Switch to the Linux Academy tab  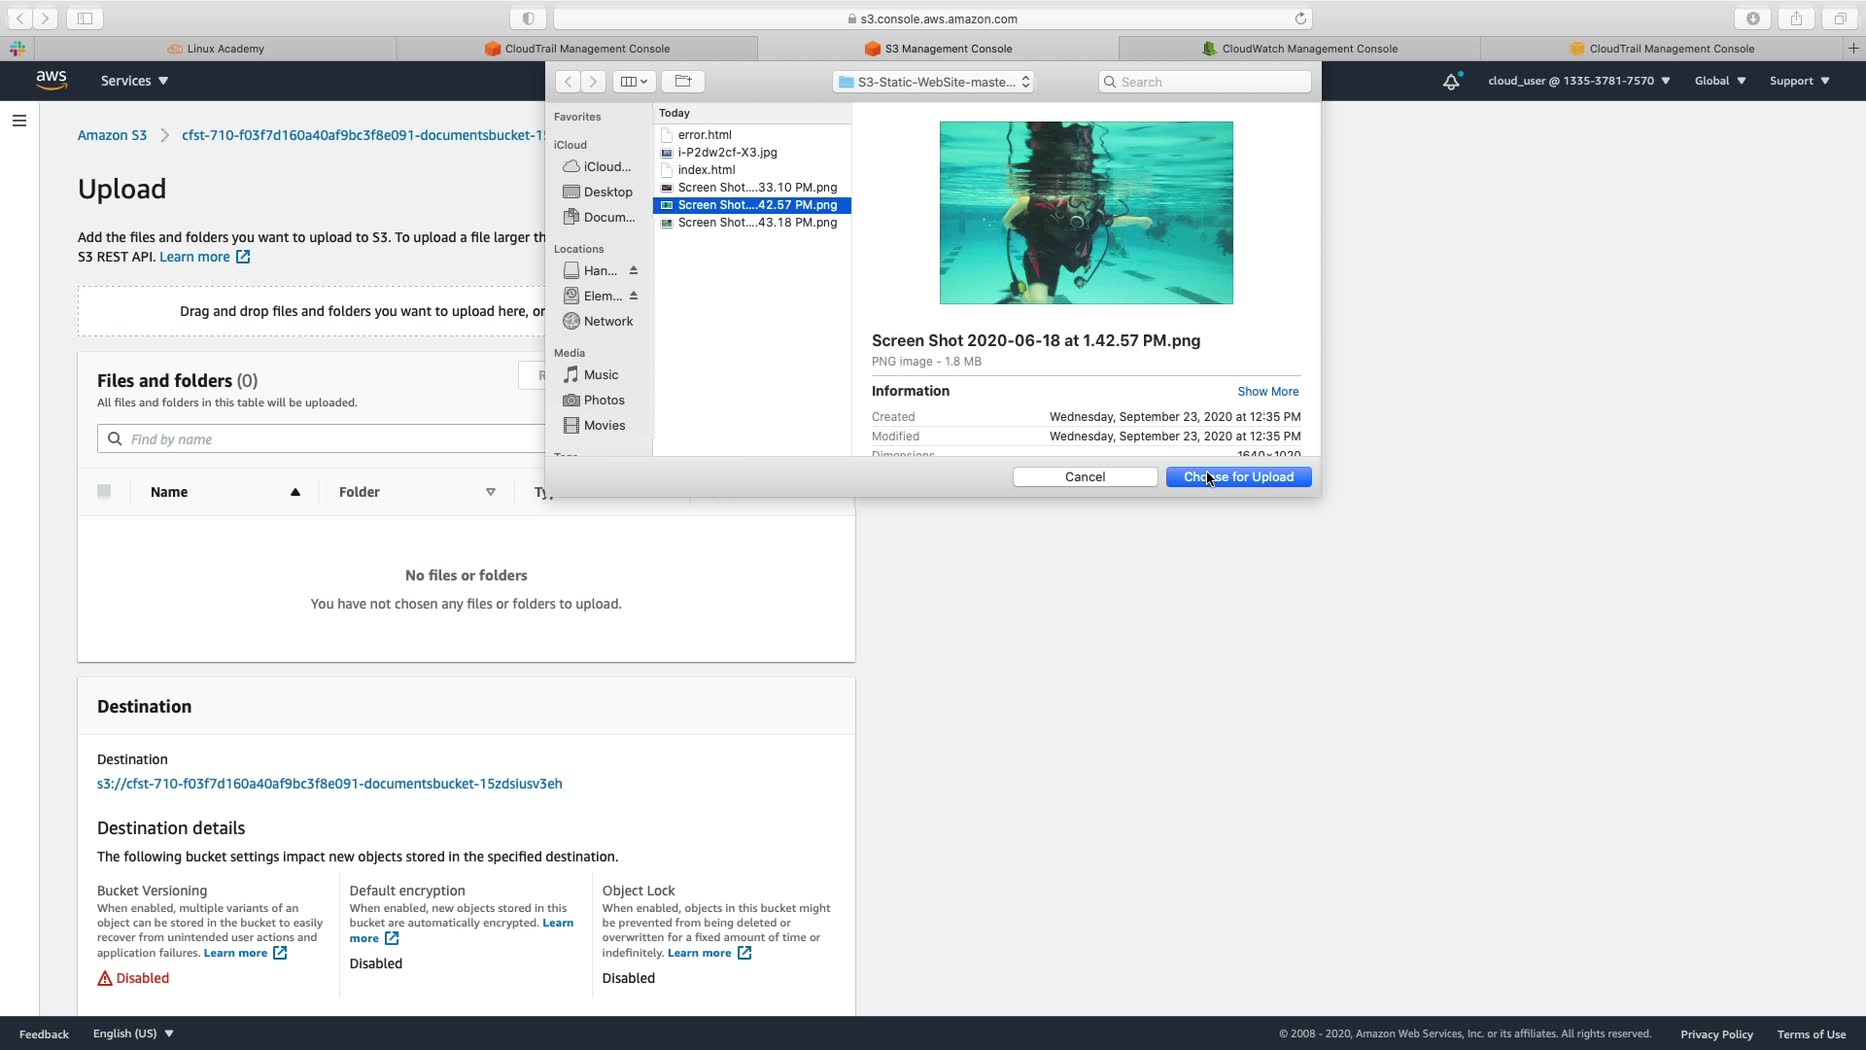(217, 48)
